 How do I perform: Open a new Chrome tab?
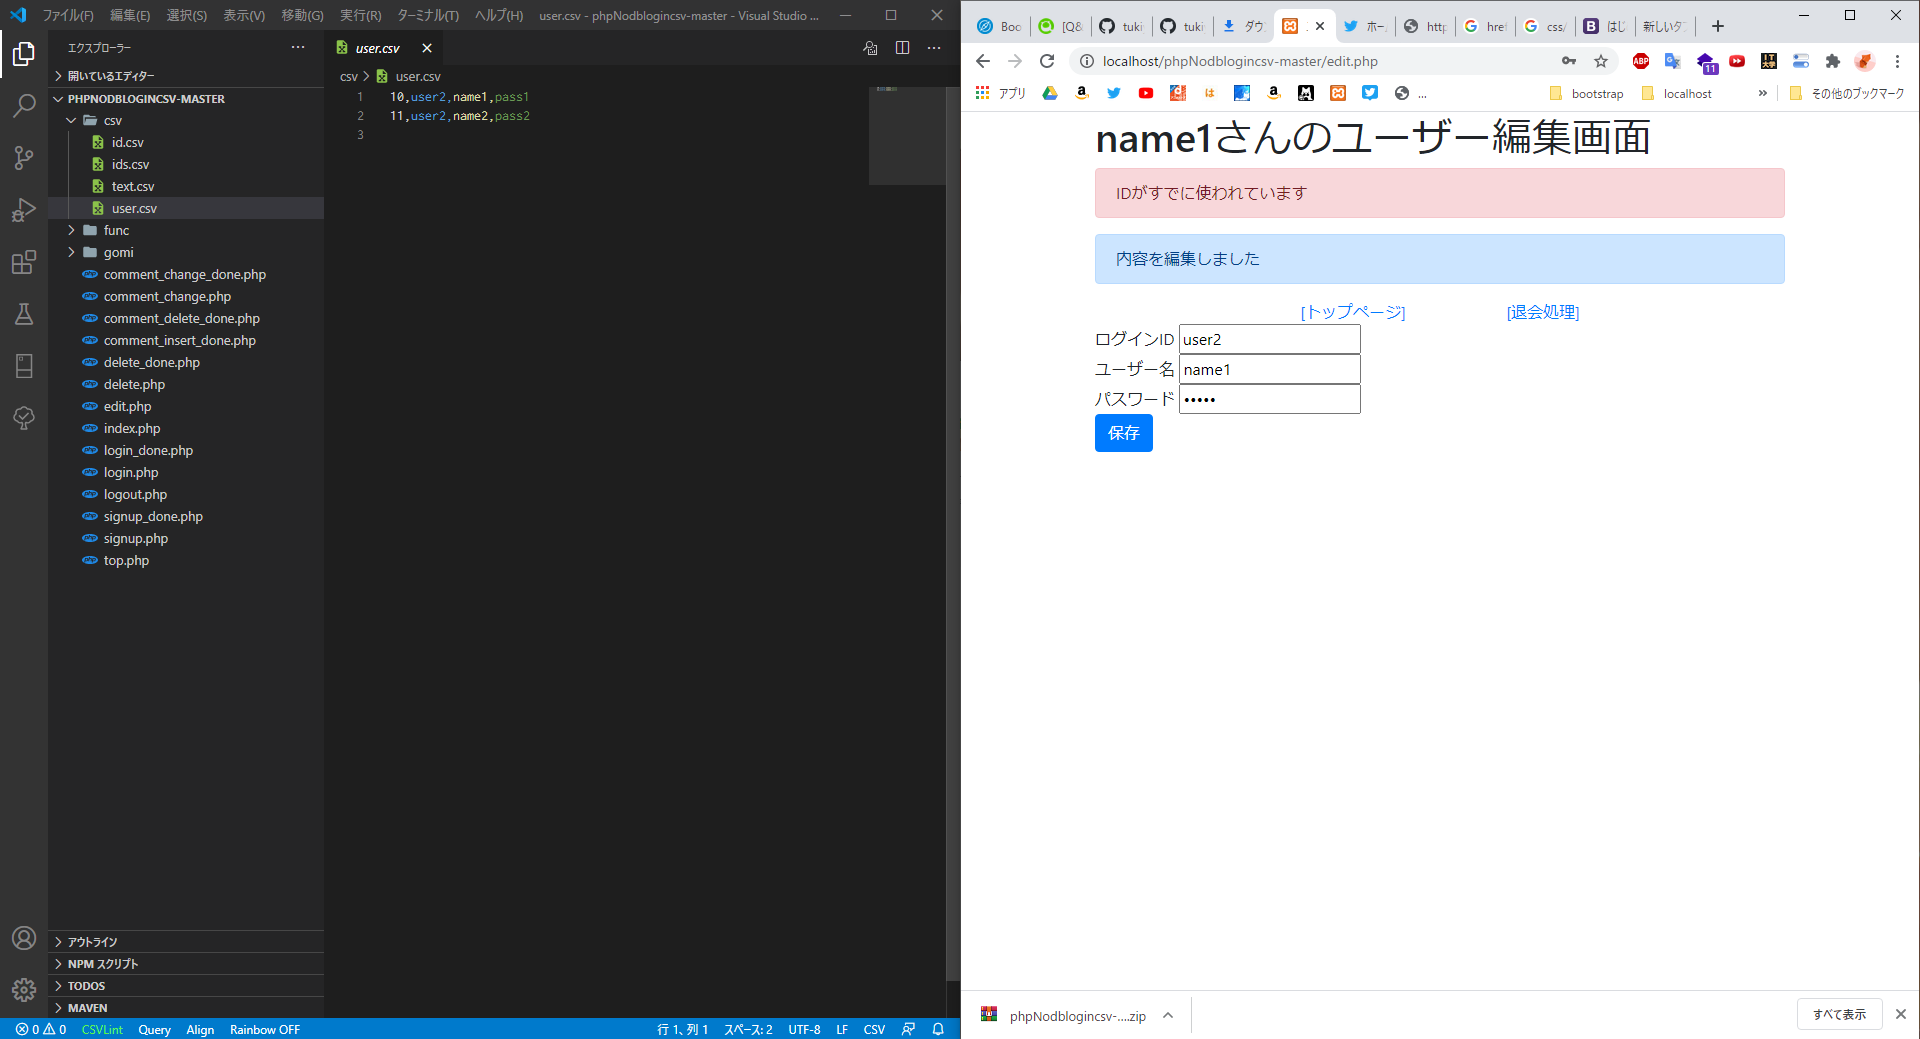[1718, 26]
